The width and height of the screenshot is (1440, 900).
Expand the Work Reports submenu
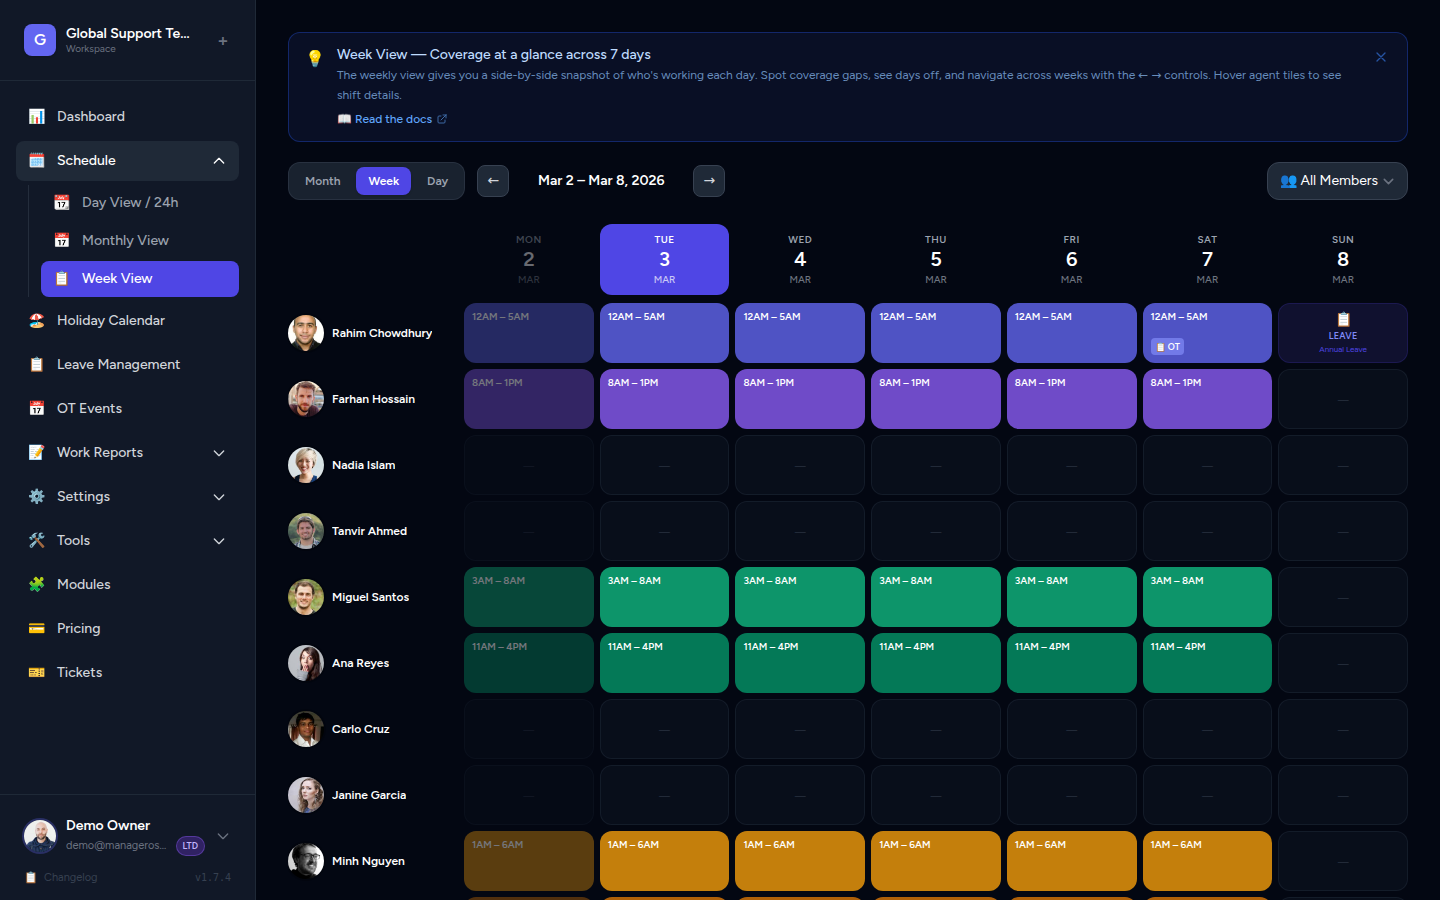pos(219,453)
